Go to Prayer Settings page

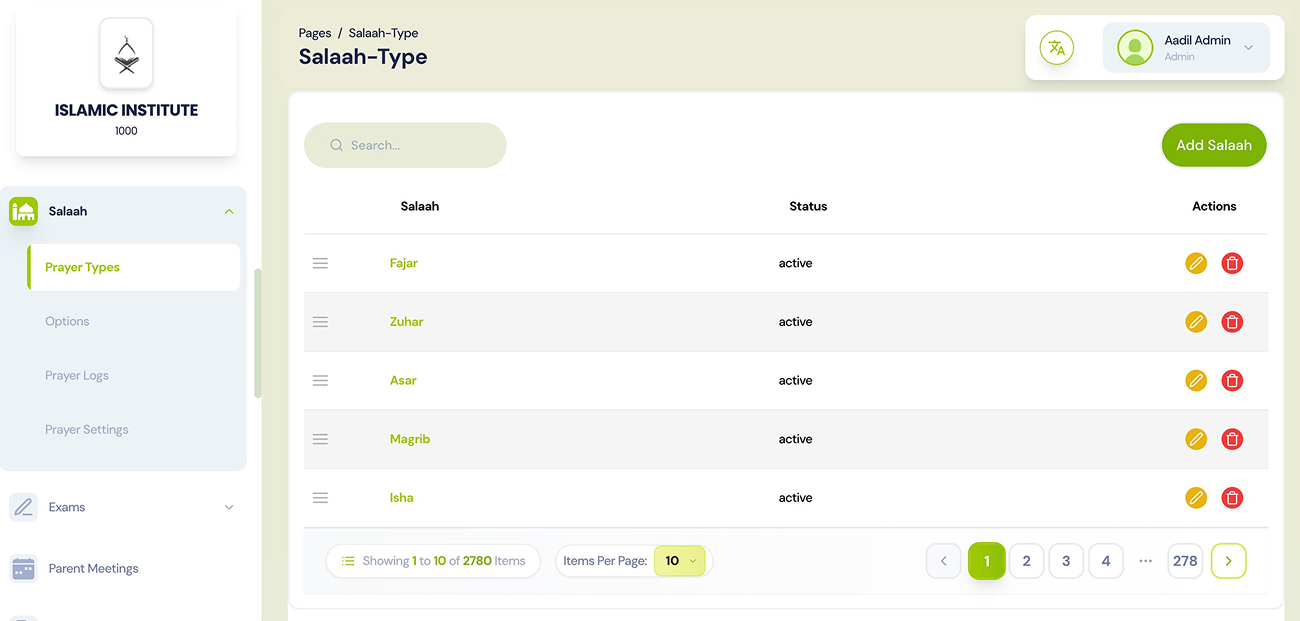[x=87, y=430]
